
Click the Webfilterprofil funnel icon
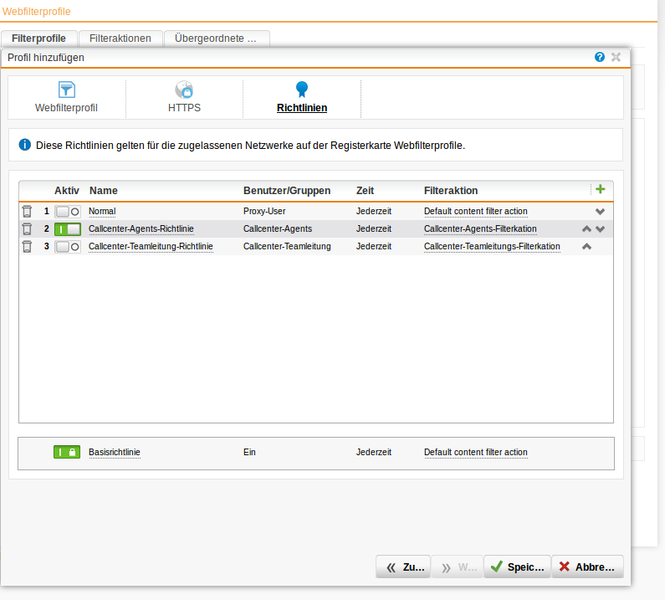click(x=67, y=90)
